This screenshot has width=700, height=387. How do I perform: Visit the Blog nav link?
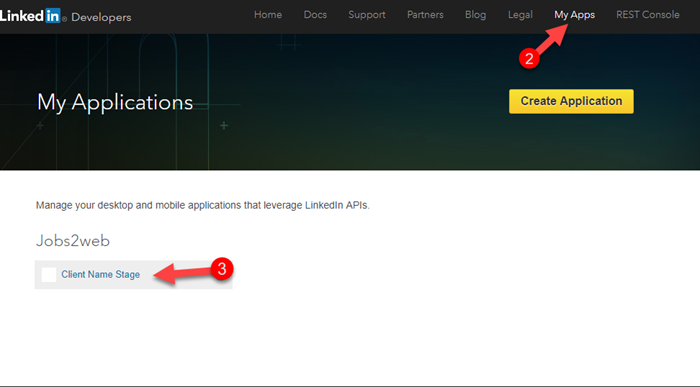(x=475, y=15)
